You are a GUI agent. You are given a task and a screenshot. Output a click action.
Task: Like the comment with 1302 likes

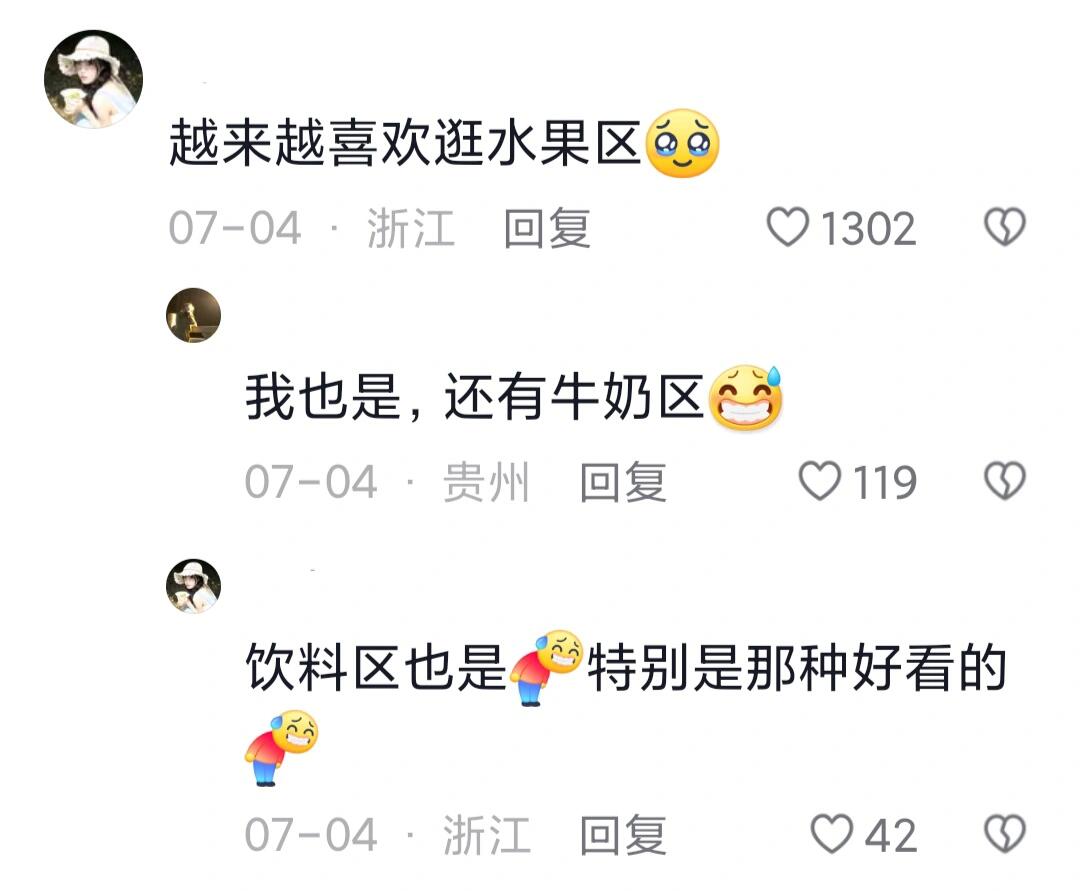pos(788,227)
